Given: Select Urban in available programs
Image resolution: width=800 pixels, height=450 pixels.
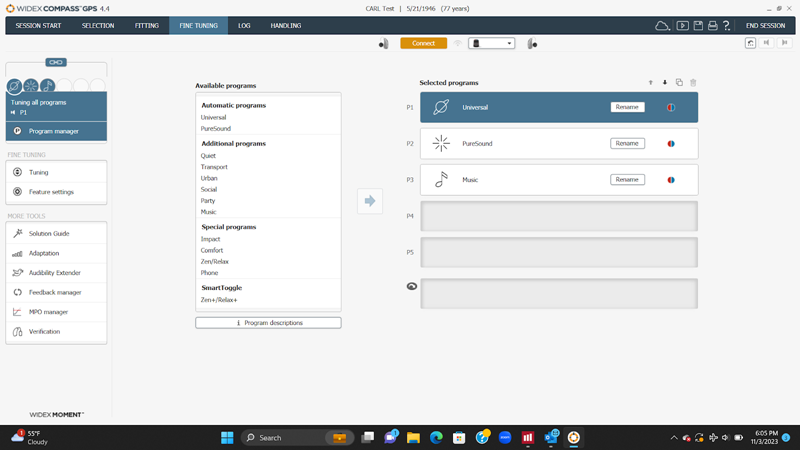Looking at the screenshot, I should 209,178.
